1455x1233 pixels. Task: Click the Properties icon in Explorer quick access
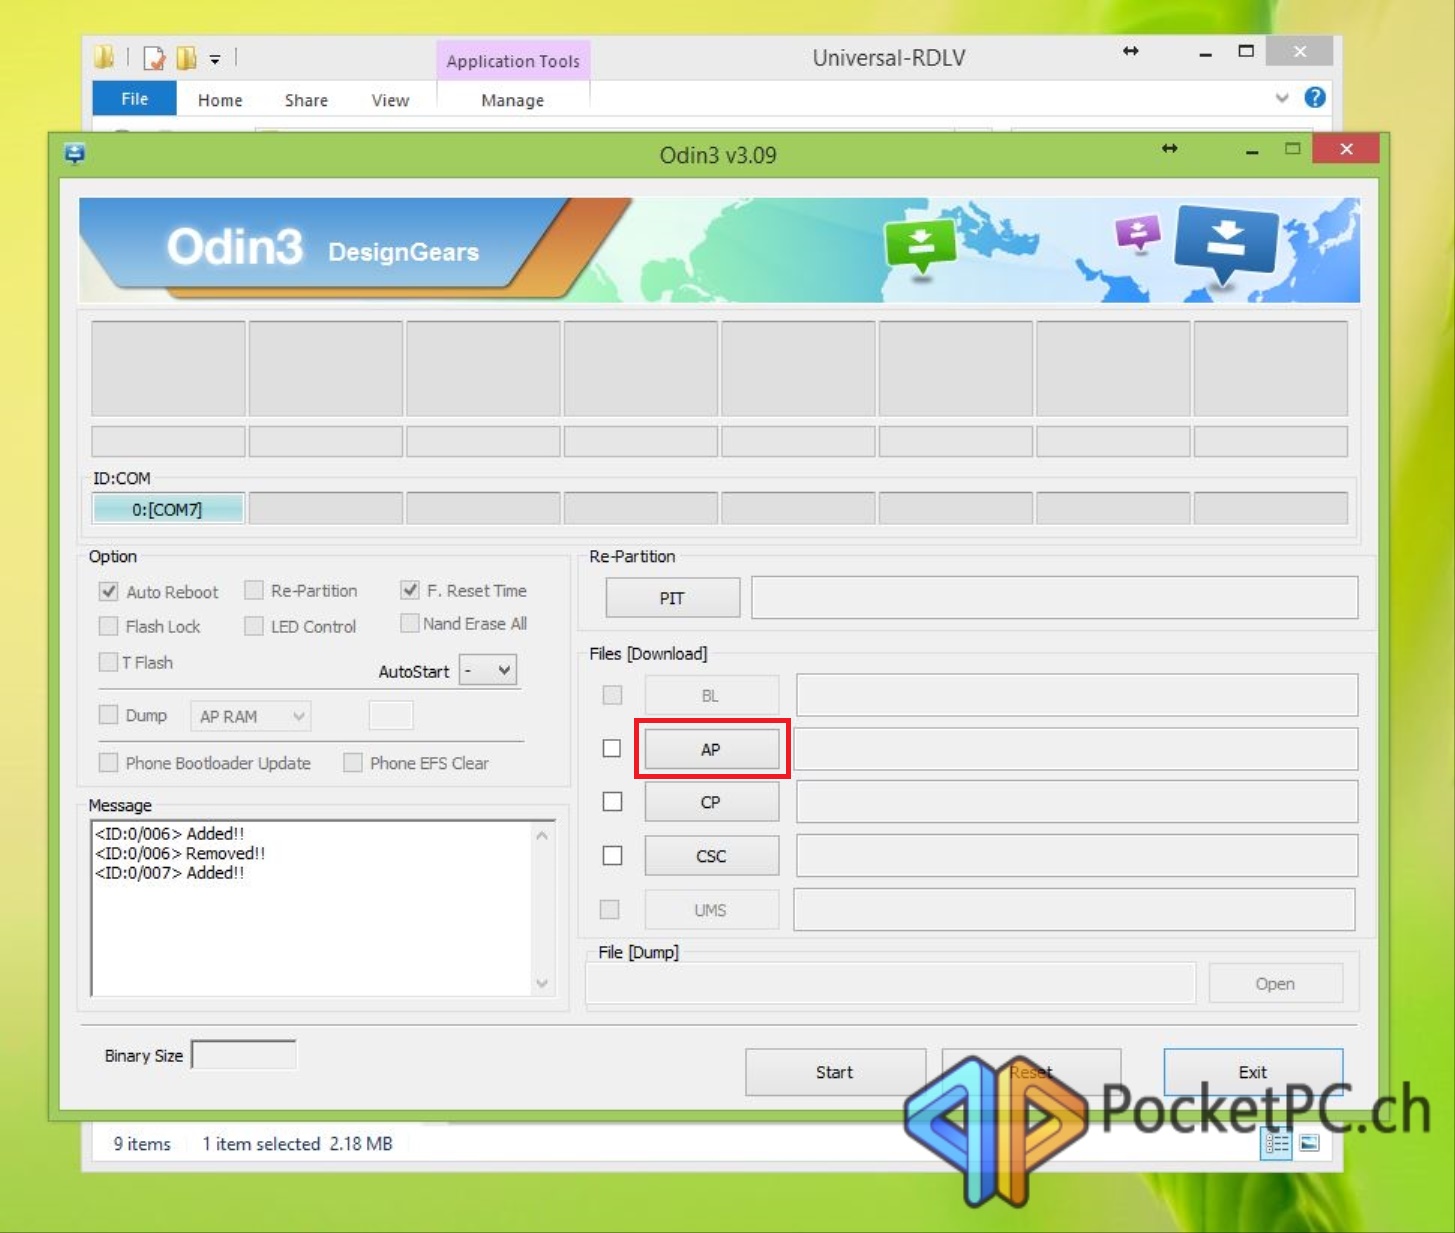(154, 58)
